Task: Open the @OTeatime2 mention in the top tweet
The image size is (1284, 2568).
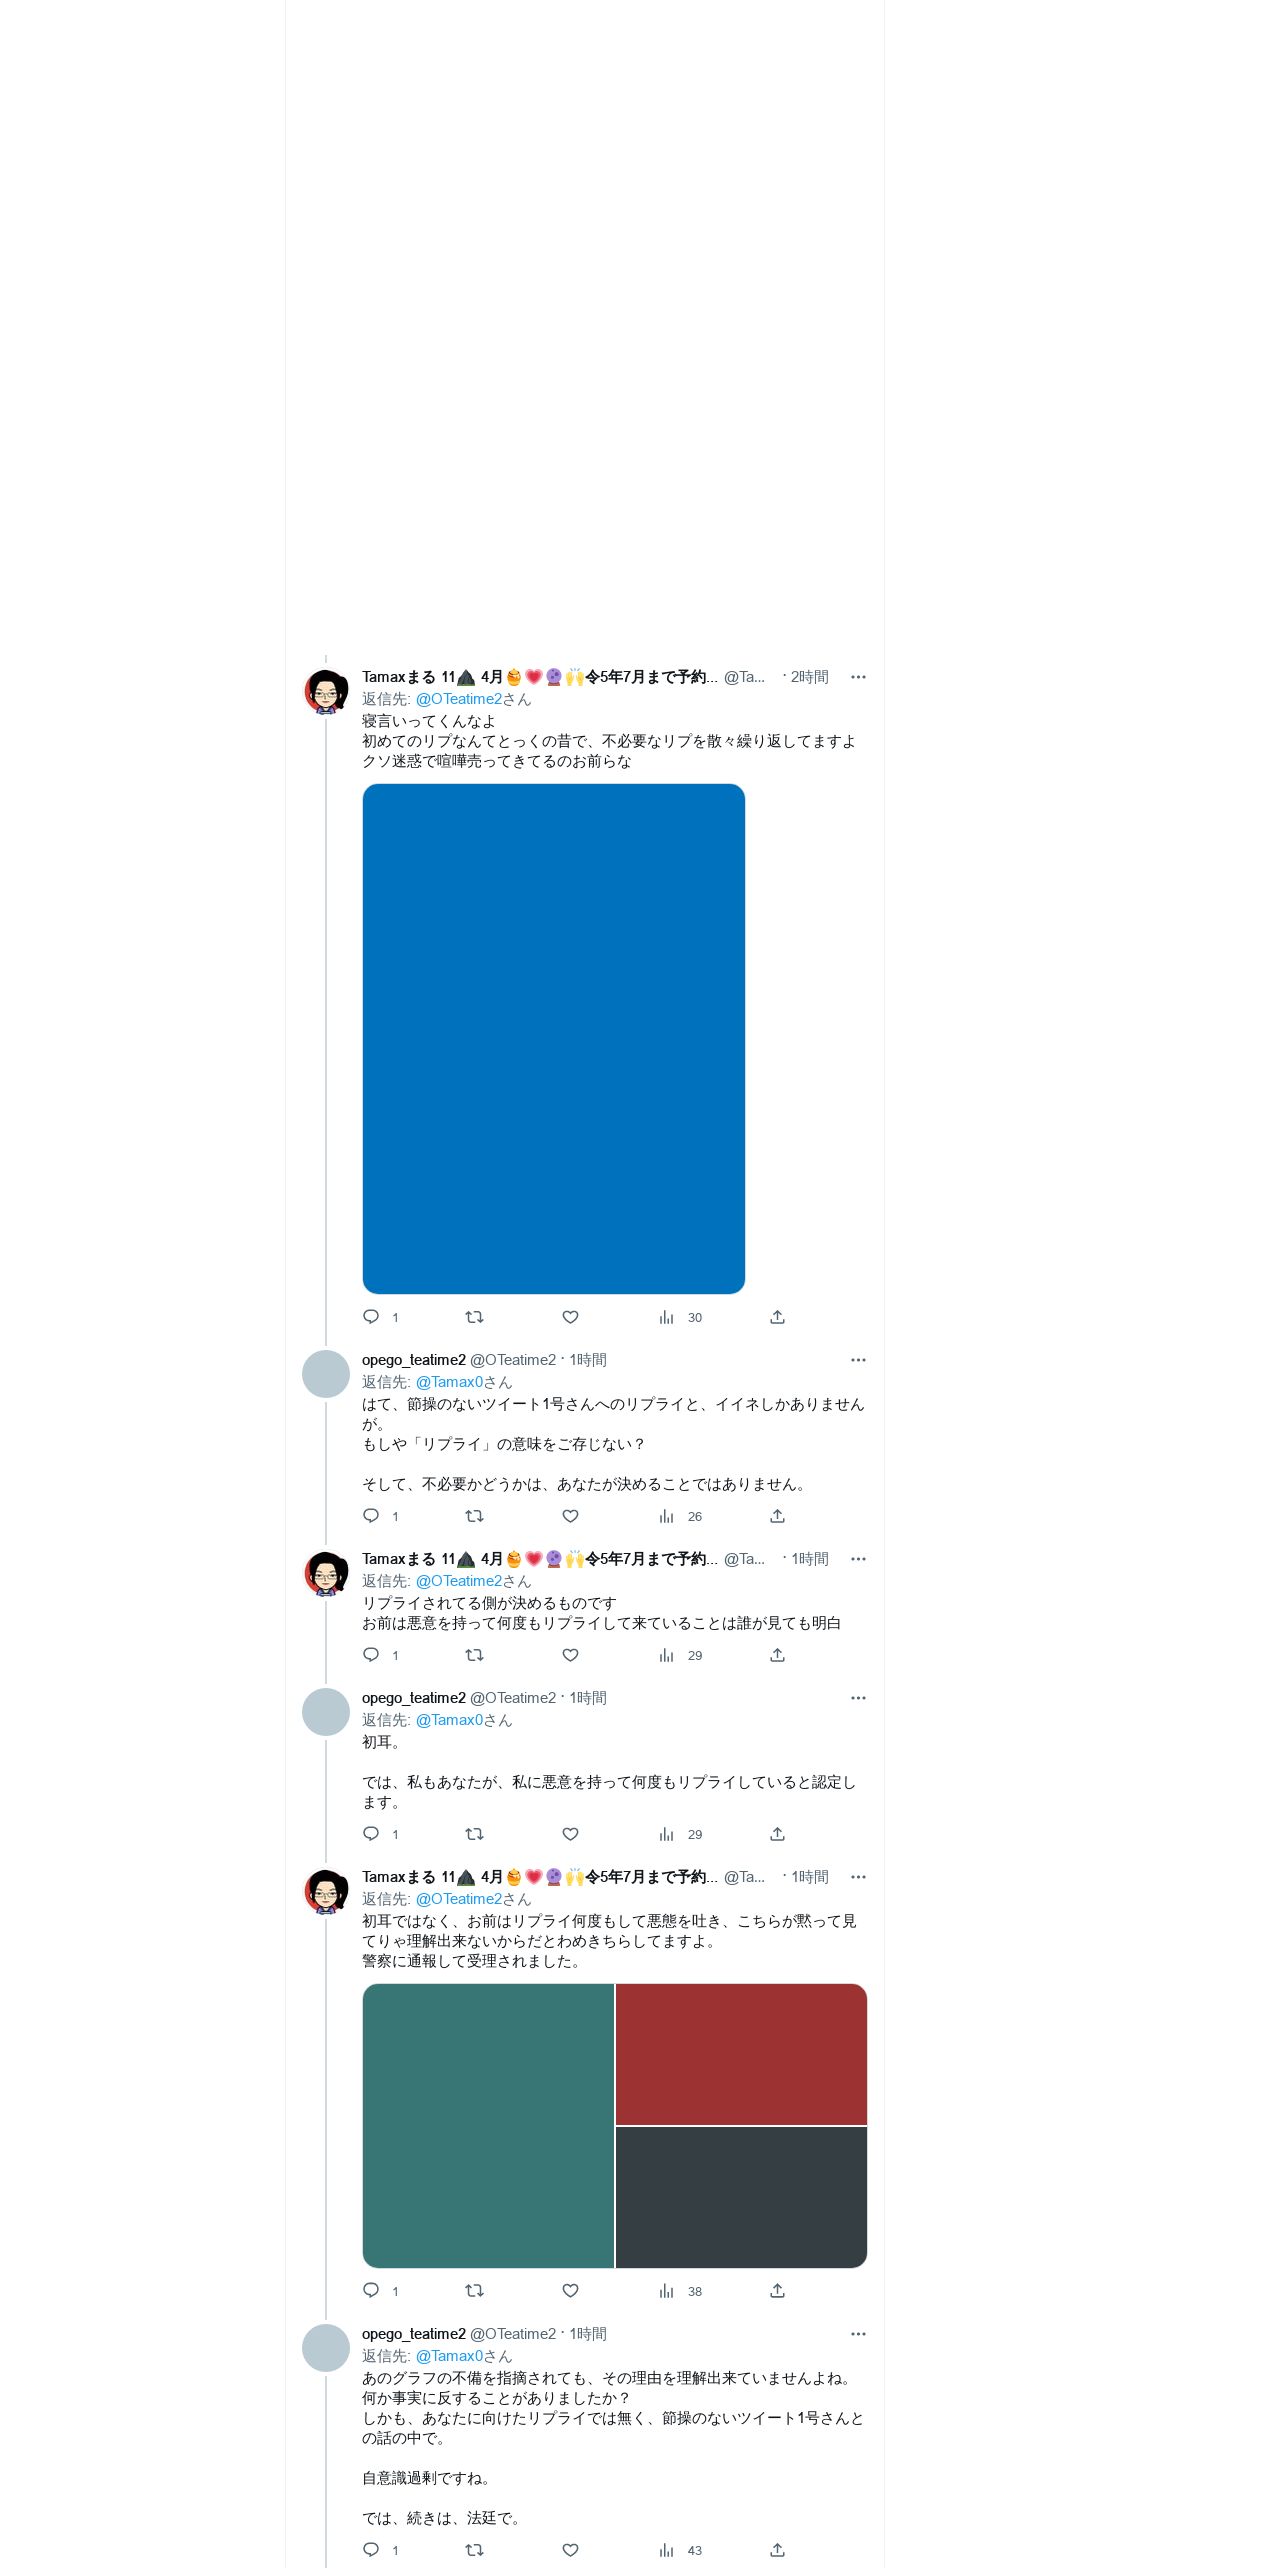Action: click(459, 699)
